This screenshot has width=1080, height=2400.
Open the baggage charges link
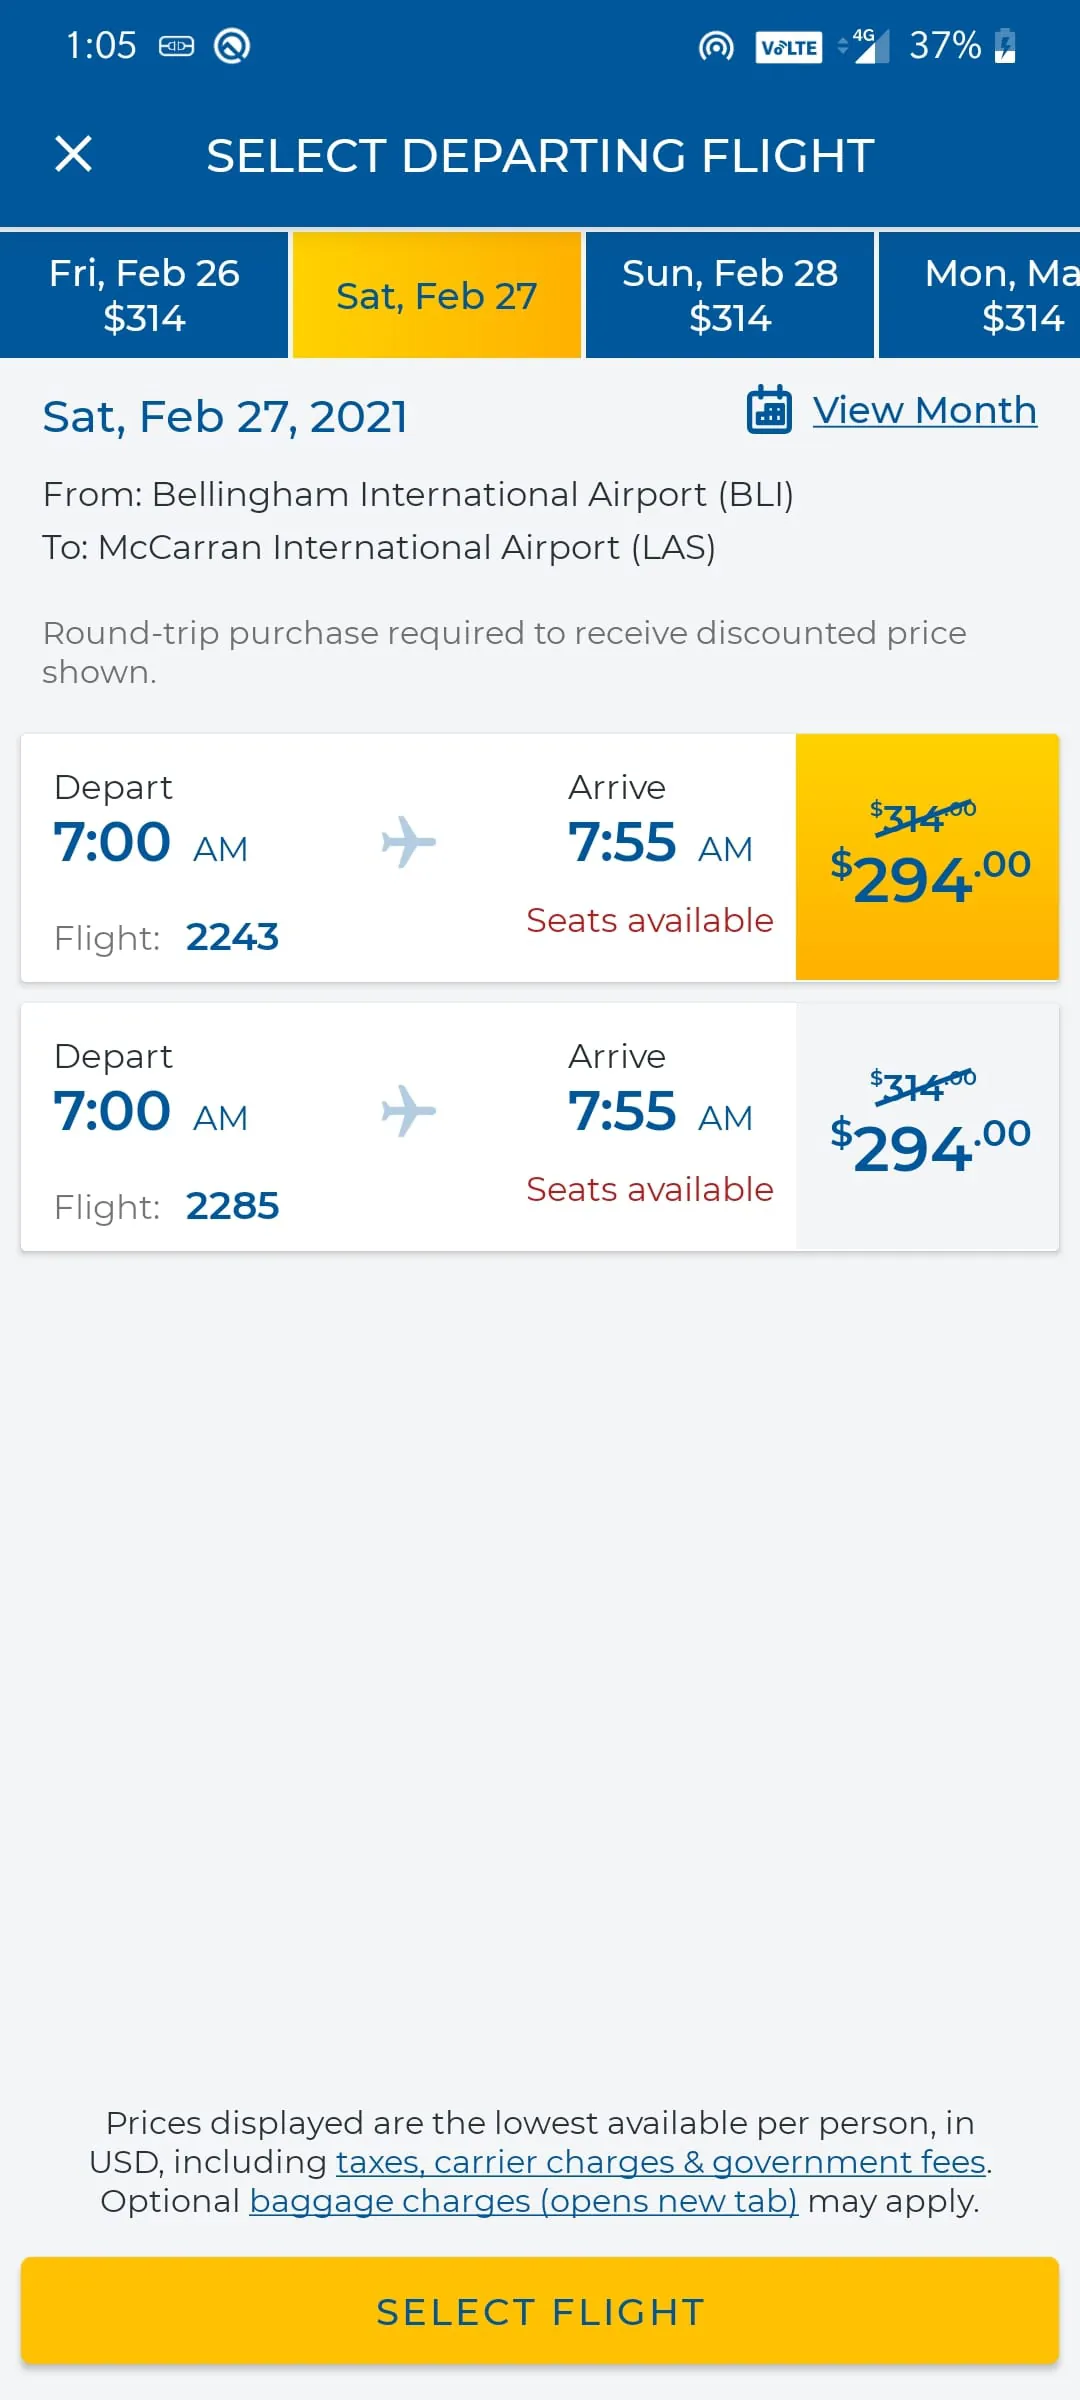(523, 2201)
